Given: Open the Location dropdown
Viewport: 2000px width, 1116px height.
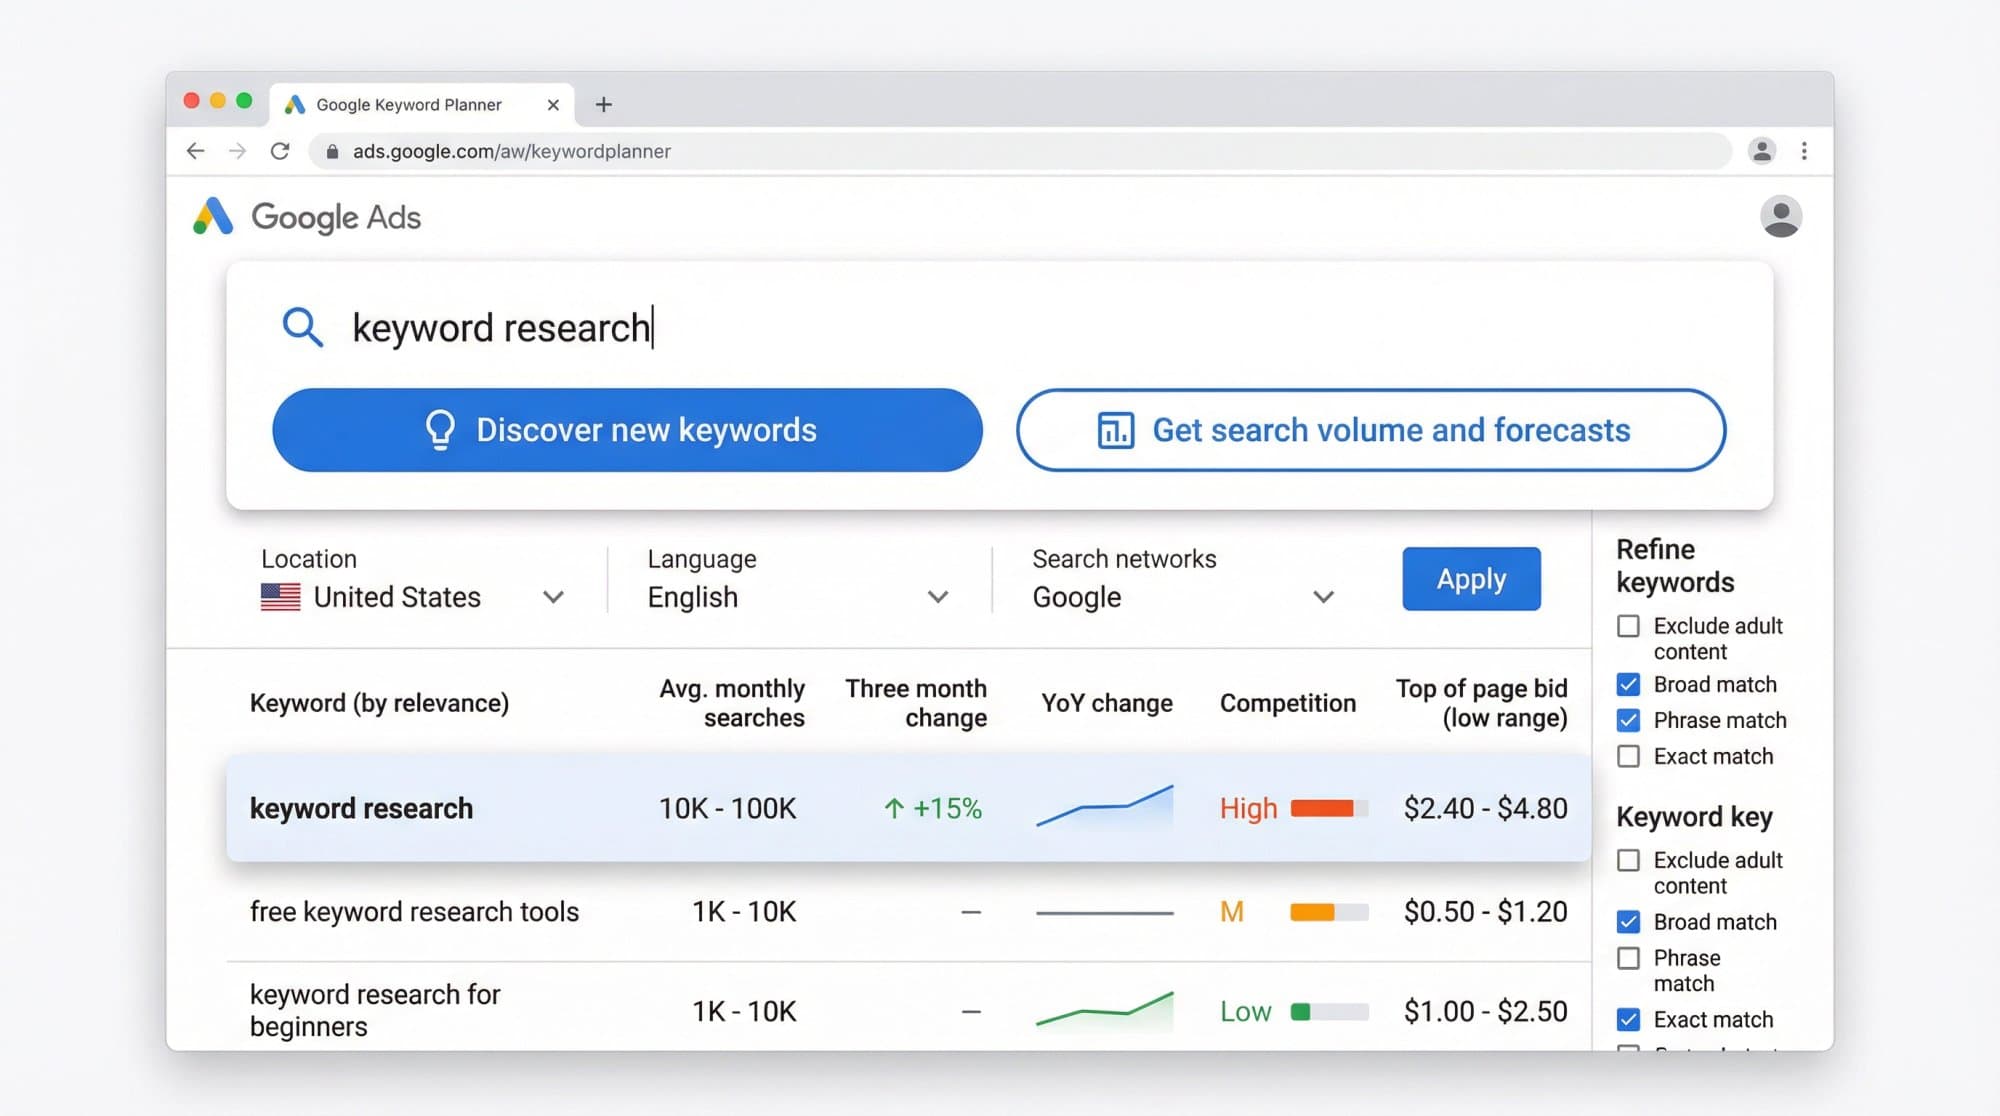Looking at the screenshot, I should click(412, 597).
